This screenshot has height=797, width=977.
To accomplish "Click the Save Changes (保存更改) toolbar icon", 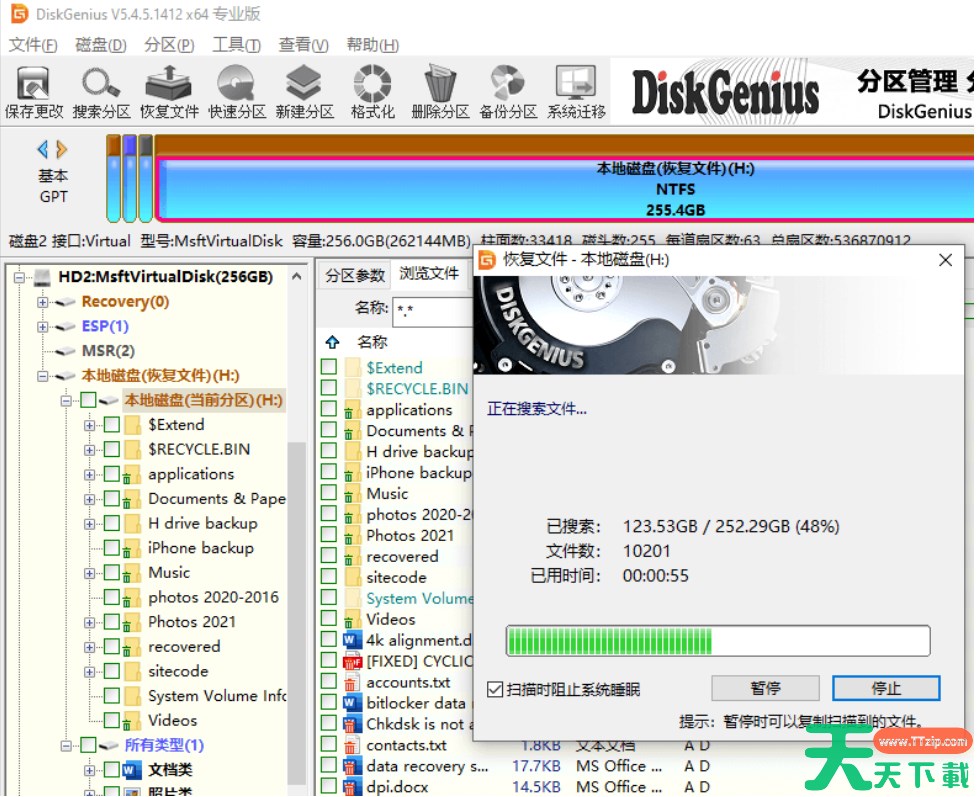I will coord(34,92).
